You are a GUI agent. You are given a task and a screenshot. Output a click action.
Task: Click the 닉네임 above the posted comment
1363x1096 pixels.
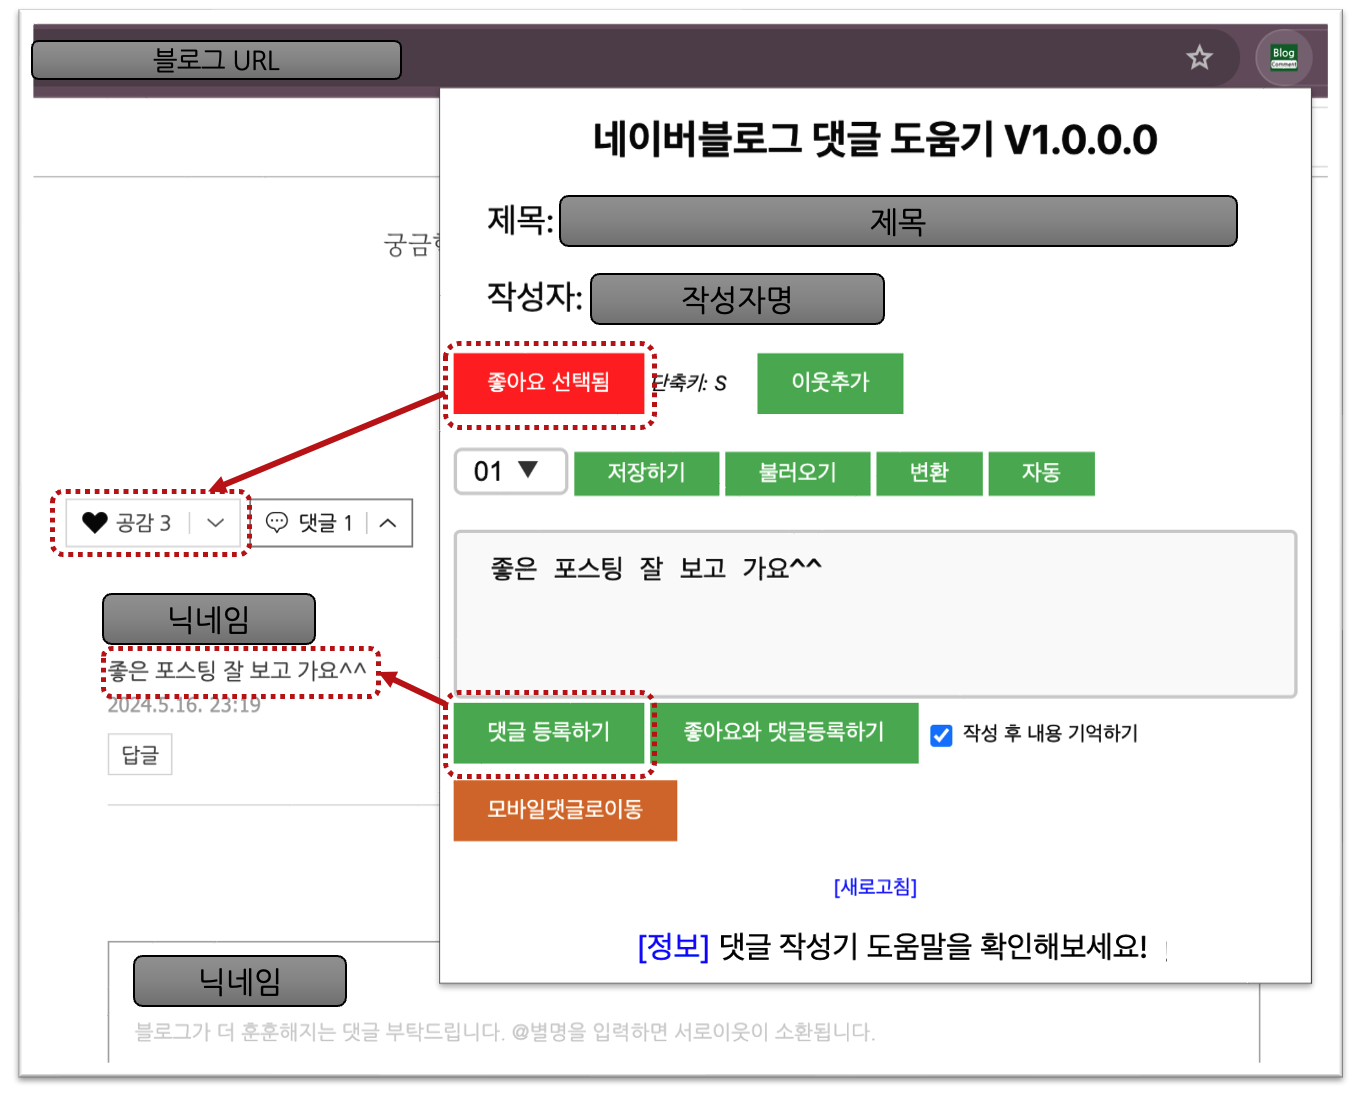coord(209,619)
